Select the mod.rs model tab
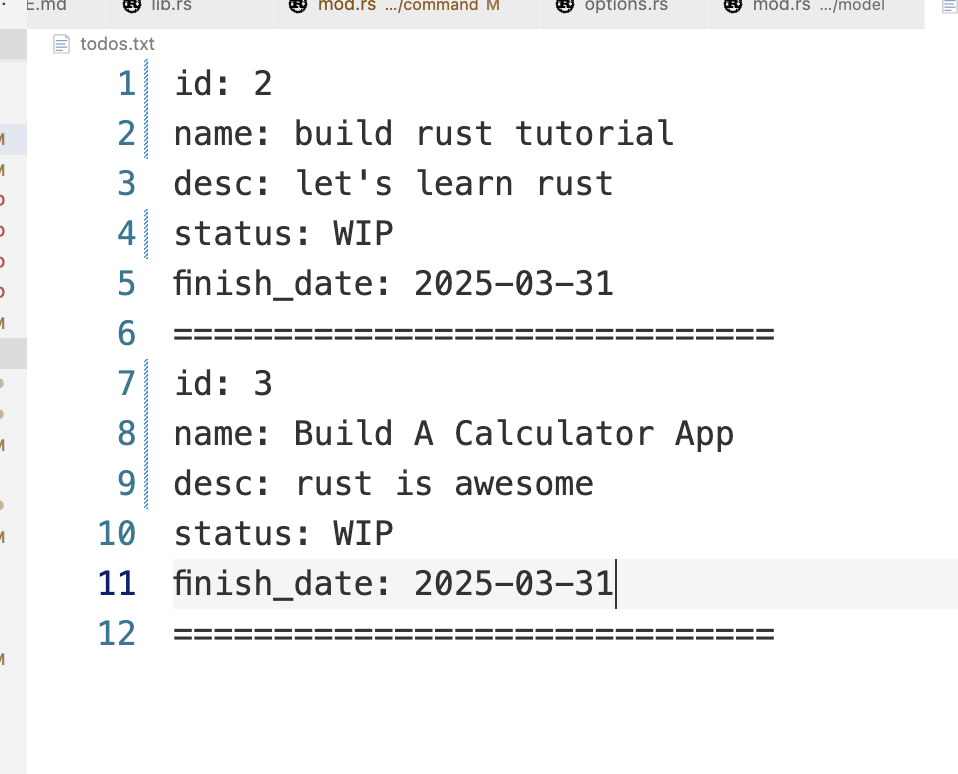 coord(816,9)
